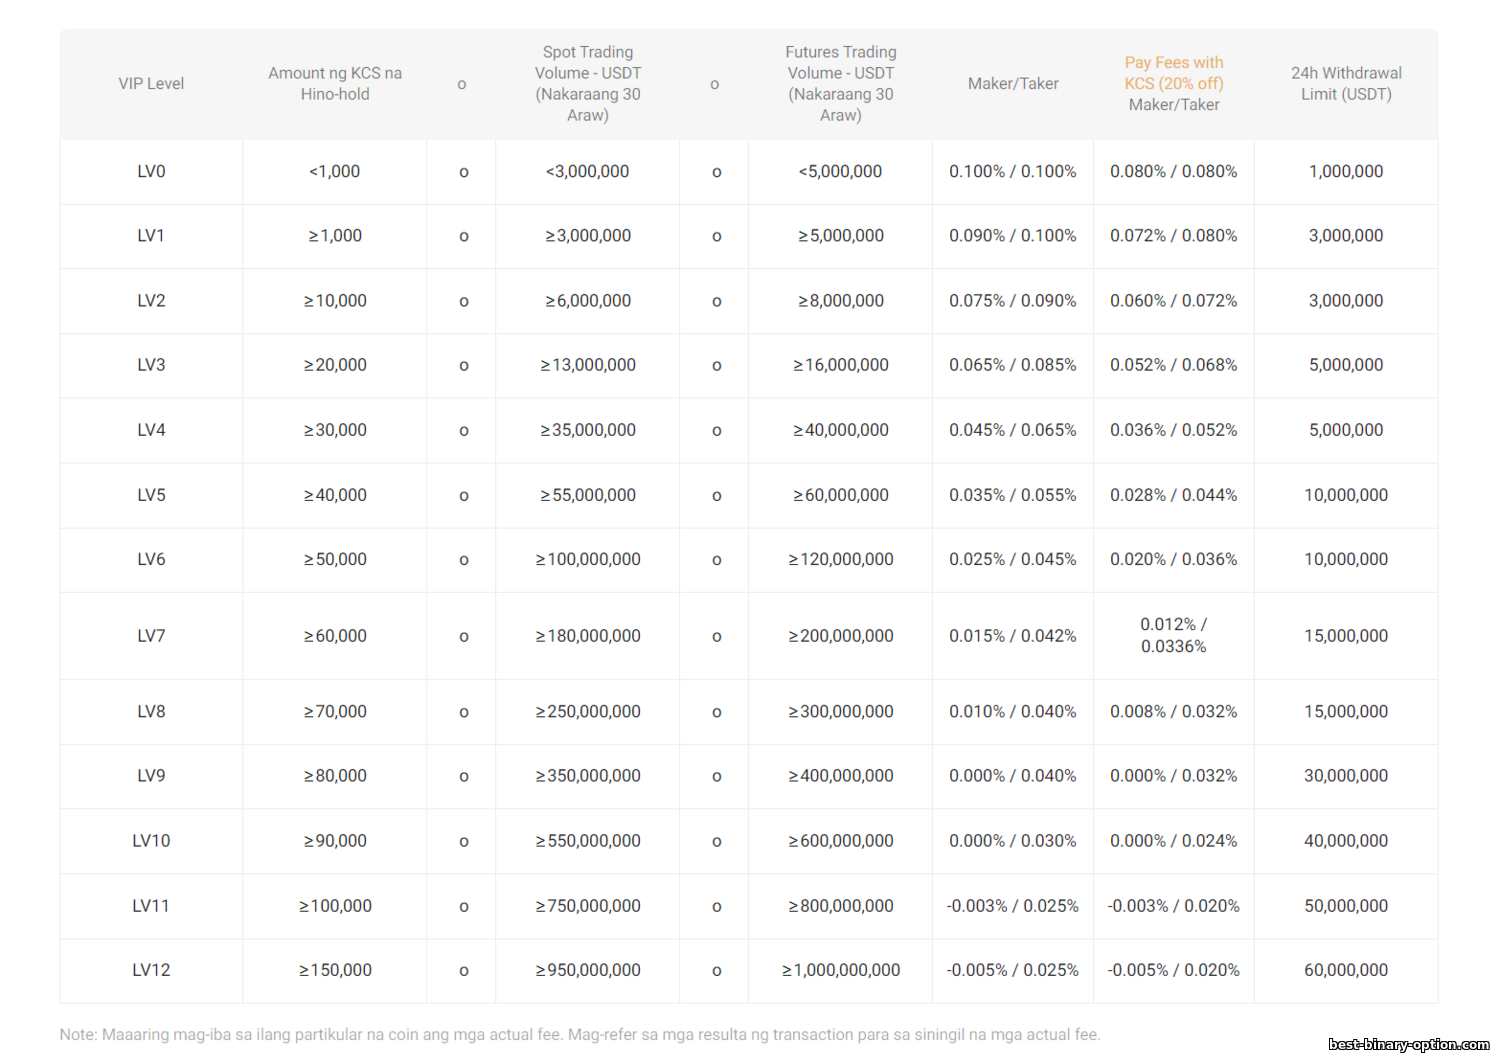Select the -0.003% / 0.020% KCS fee cell
Screen dimensions: 1500x1063
coord(1174,906)
